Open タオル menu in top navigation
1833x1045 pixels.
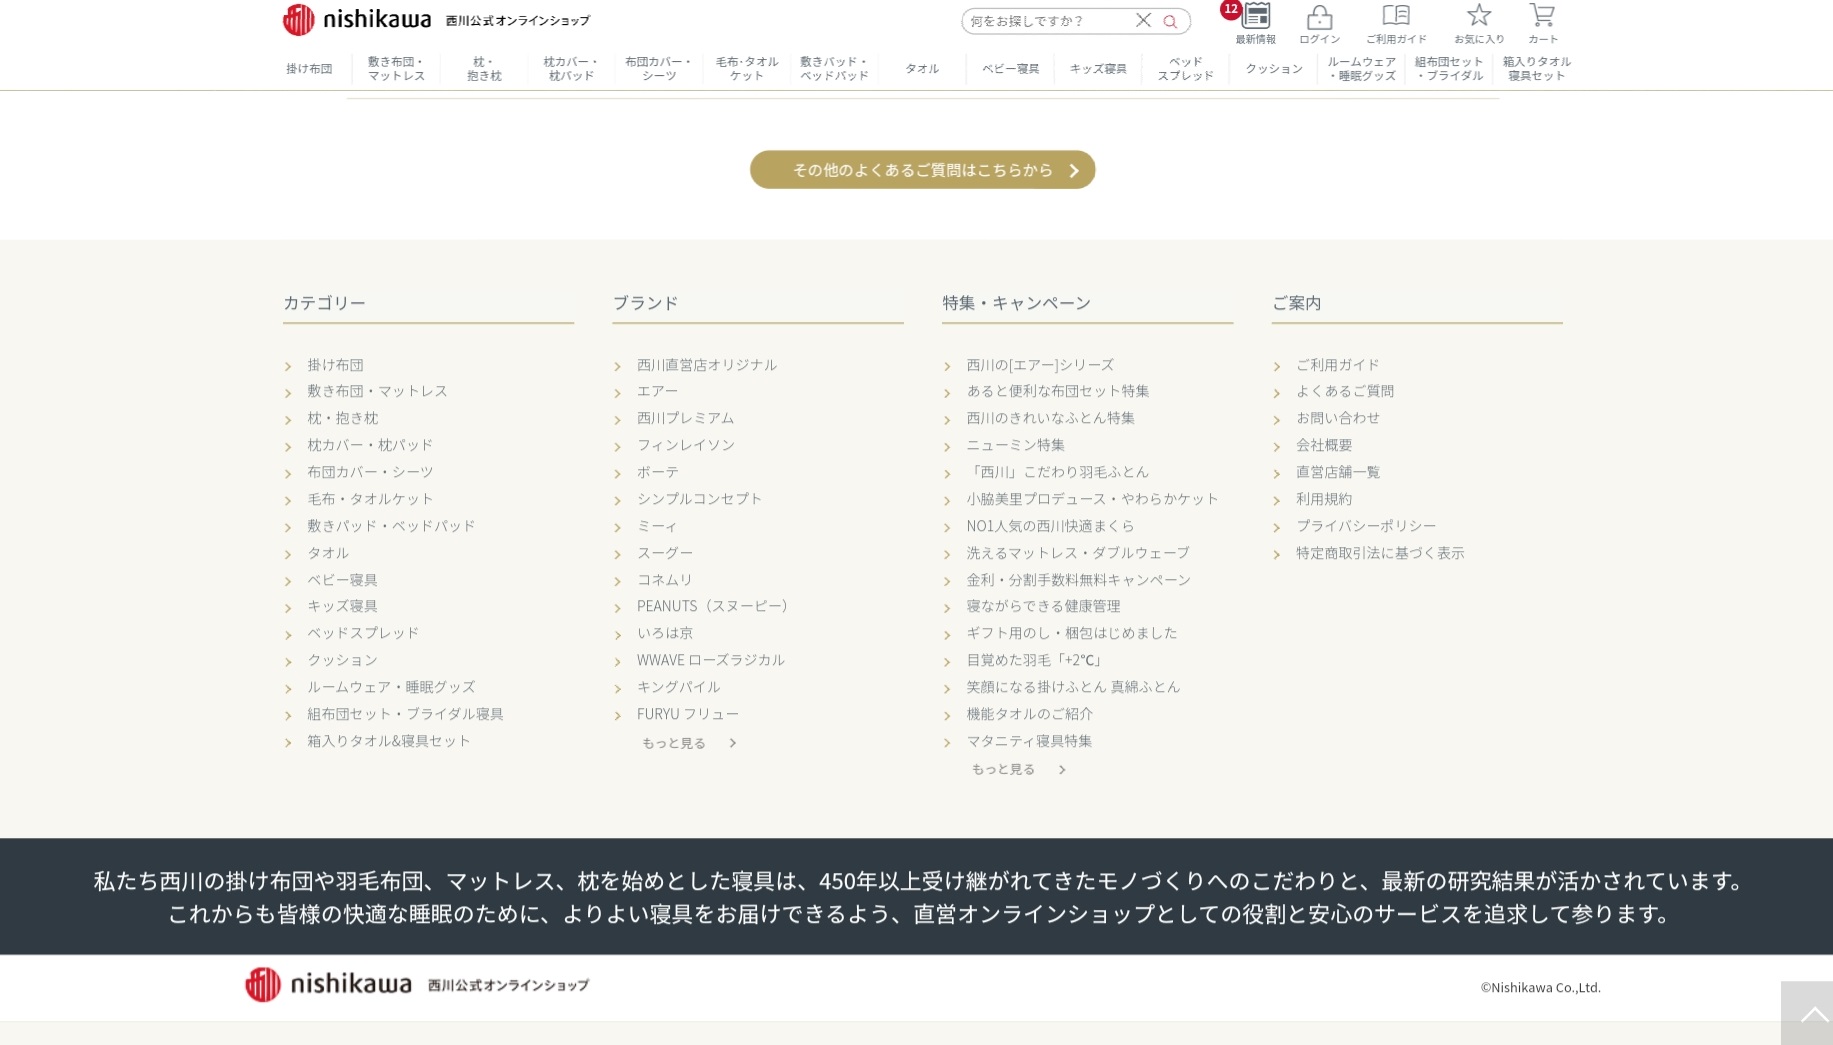[921, 69]
